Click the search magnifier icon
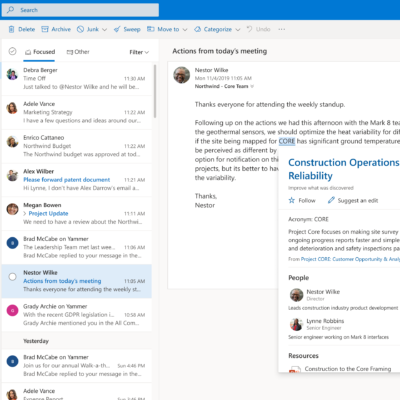The height and width of the screenshot is (400, 400). [10, 10]
